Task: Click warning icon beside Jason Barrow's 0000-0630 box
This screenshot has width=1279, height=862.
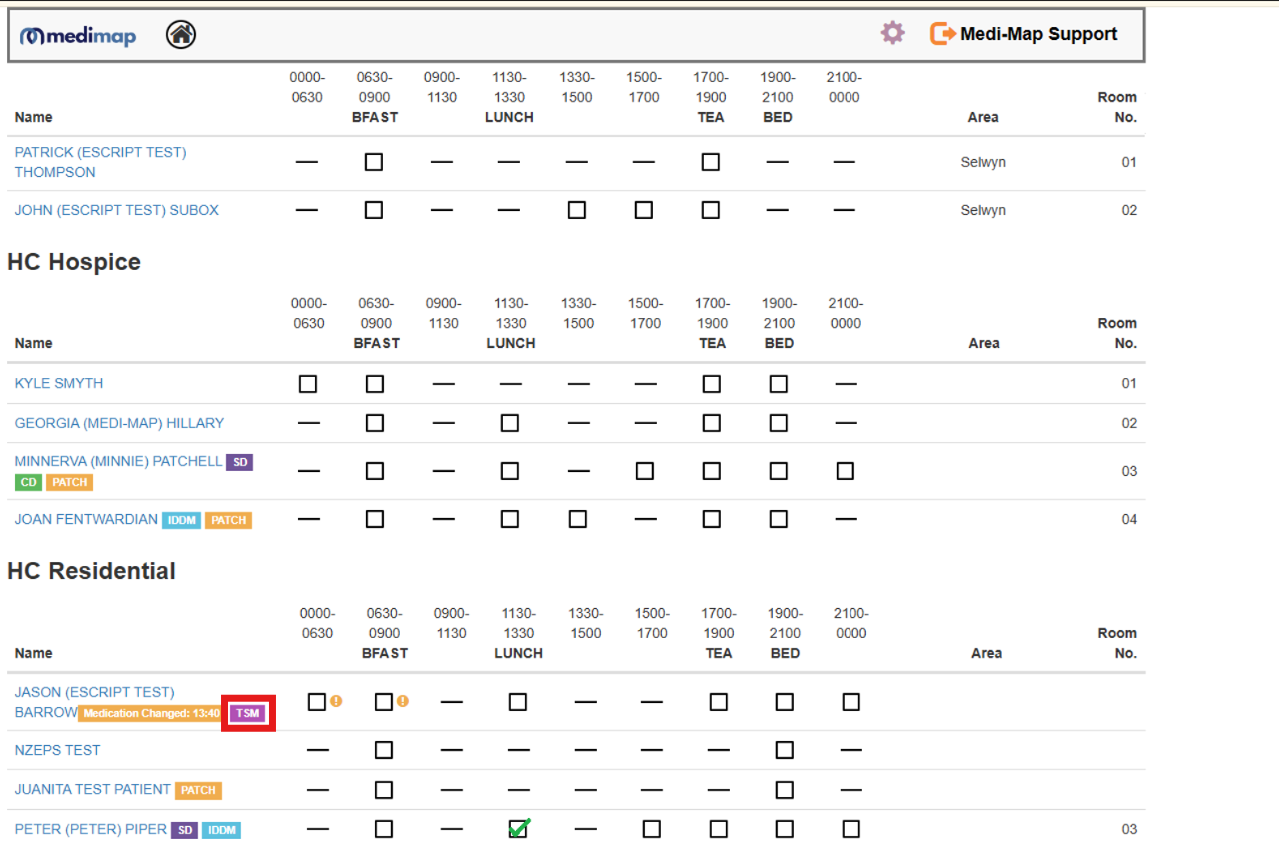Action: tap(336, 701)
